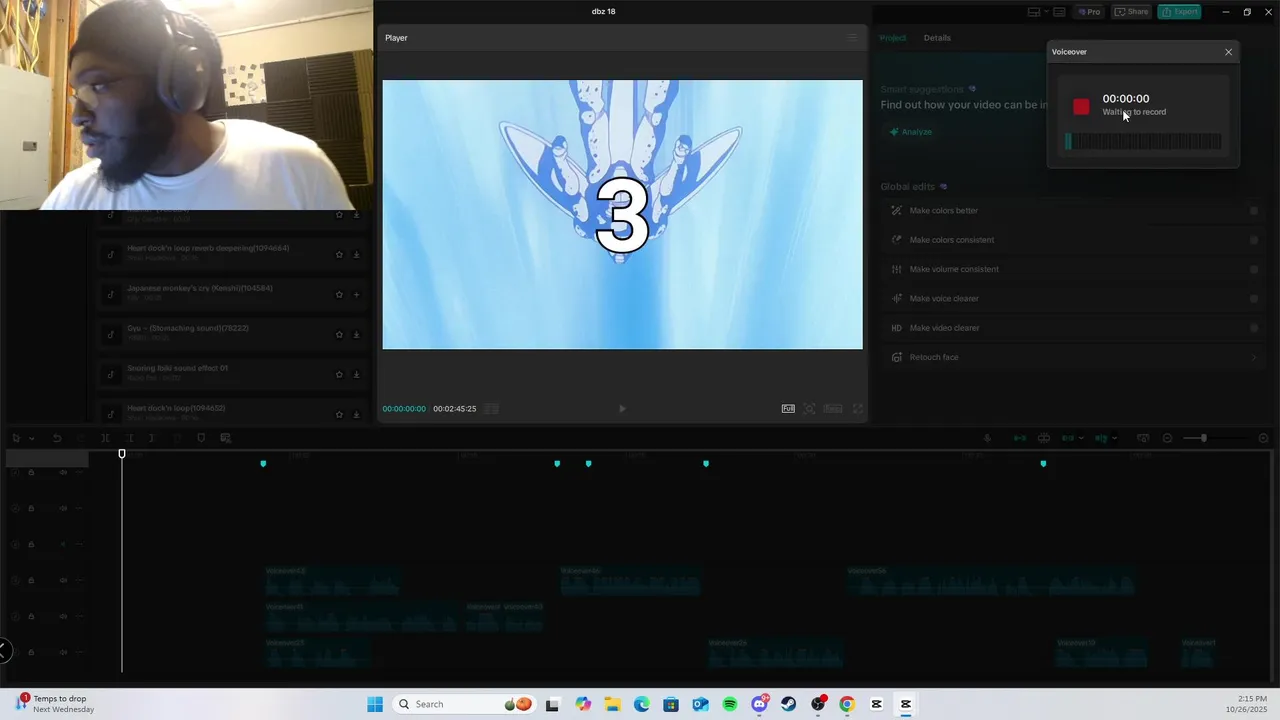
Task: Click the Pro button in title bar
Action: [1089, 12]
